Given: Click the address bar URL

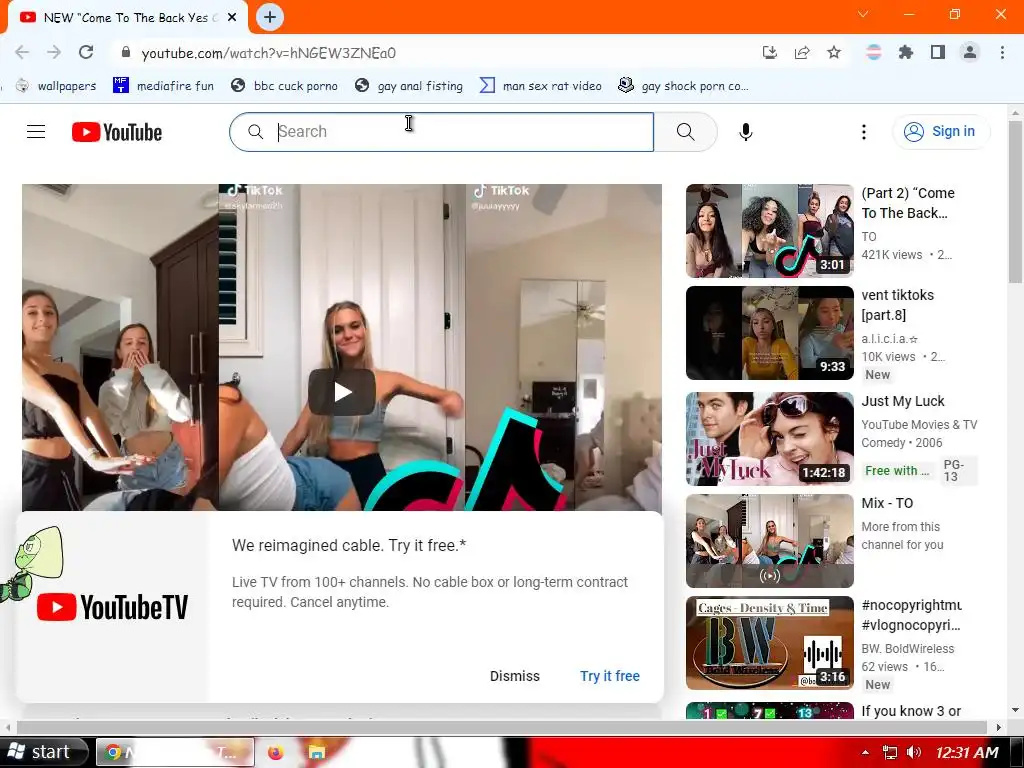Looking at the screenshot, I should [x=268, y=53].
